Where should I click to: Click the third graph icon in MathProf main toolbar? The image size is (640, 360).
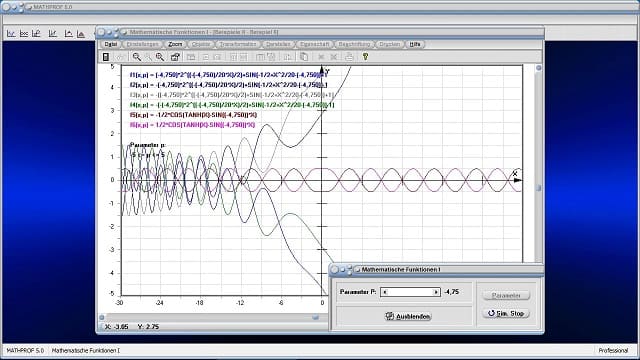36,33
